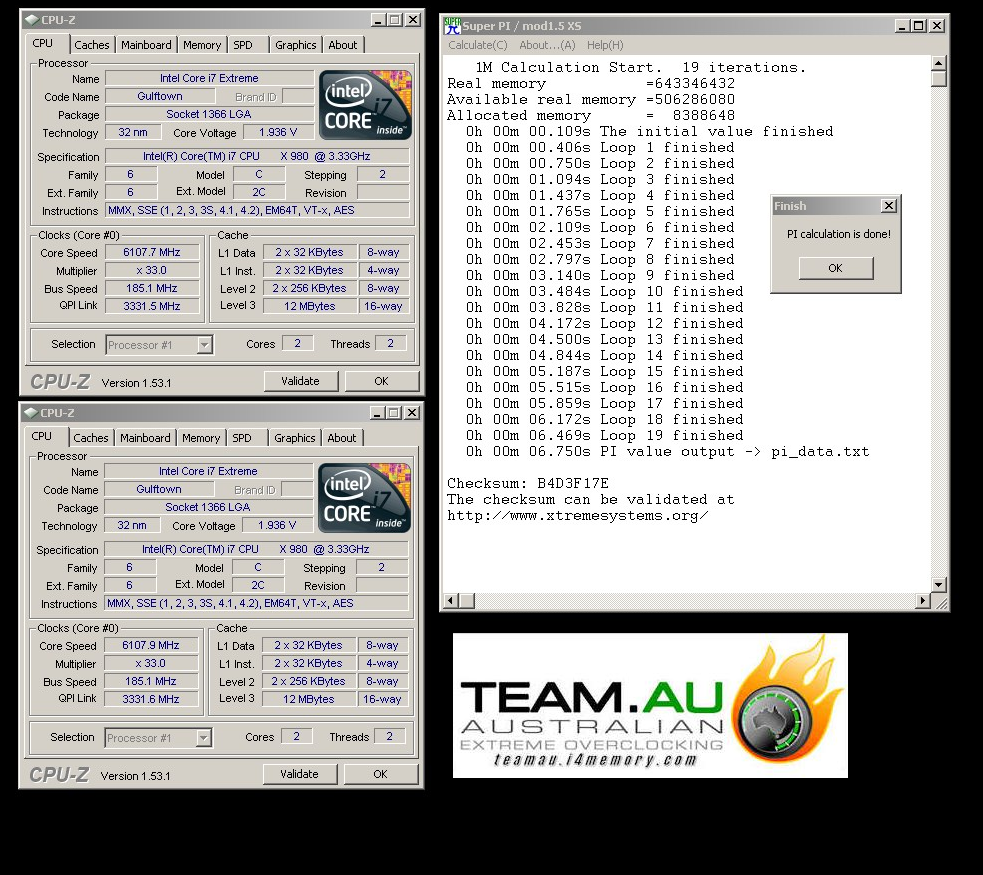Open About tab in bottom CPU-Z window
The height and width of the screenshot is (875, 983).
coord(342,438)
